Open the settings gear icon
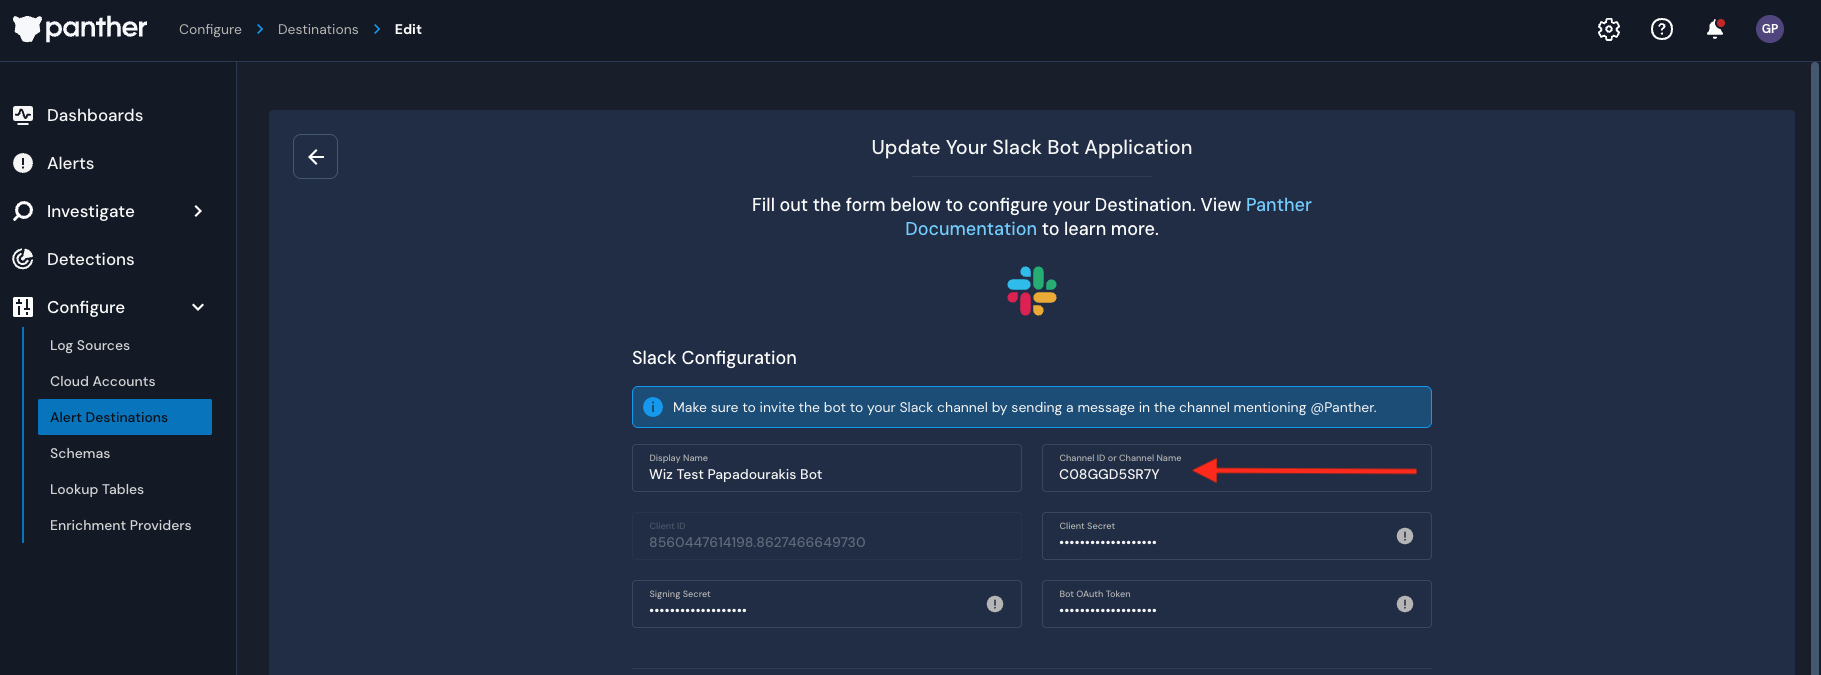The image size is (1821, 675). point(1609,30)
